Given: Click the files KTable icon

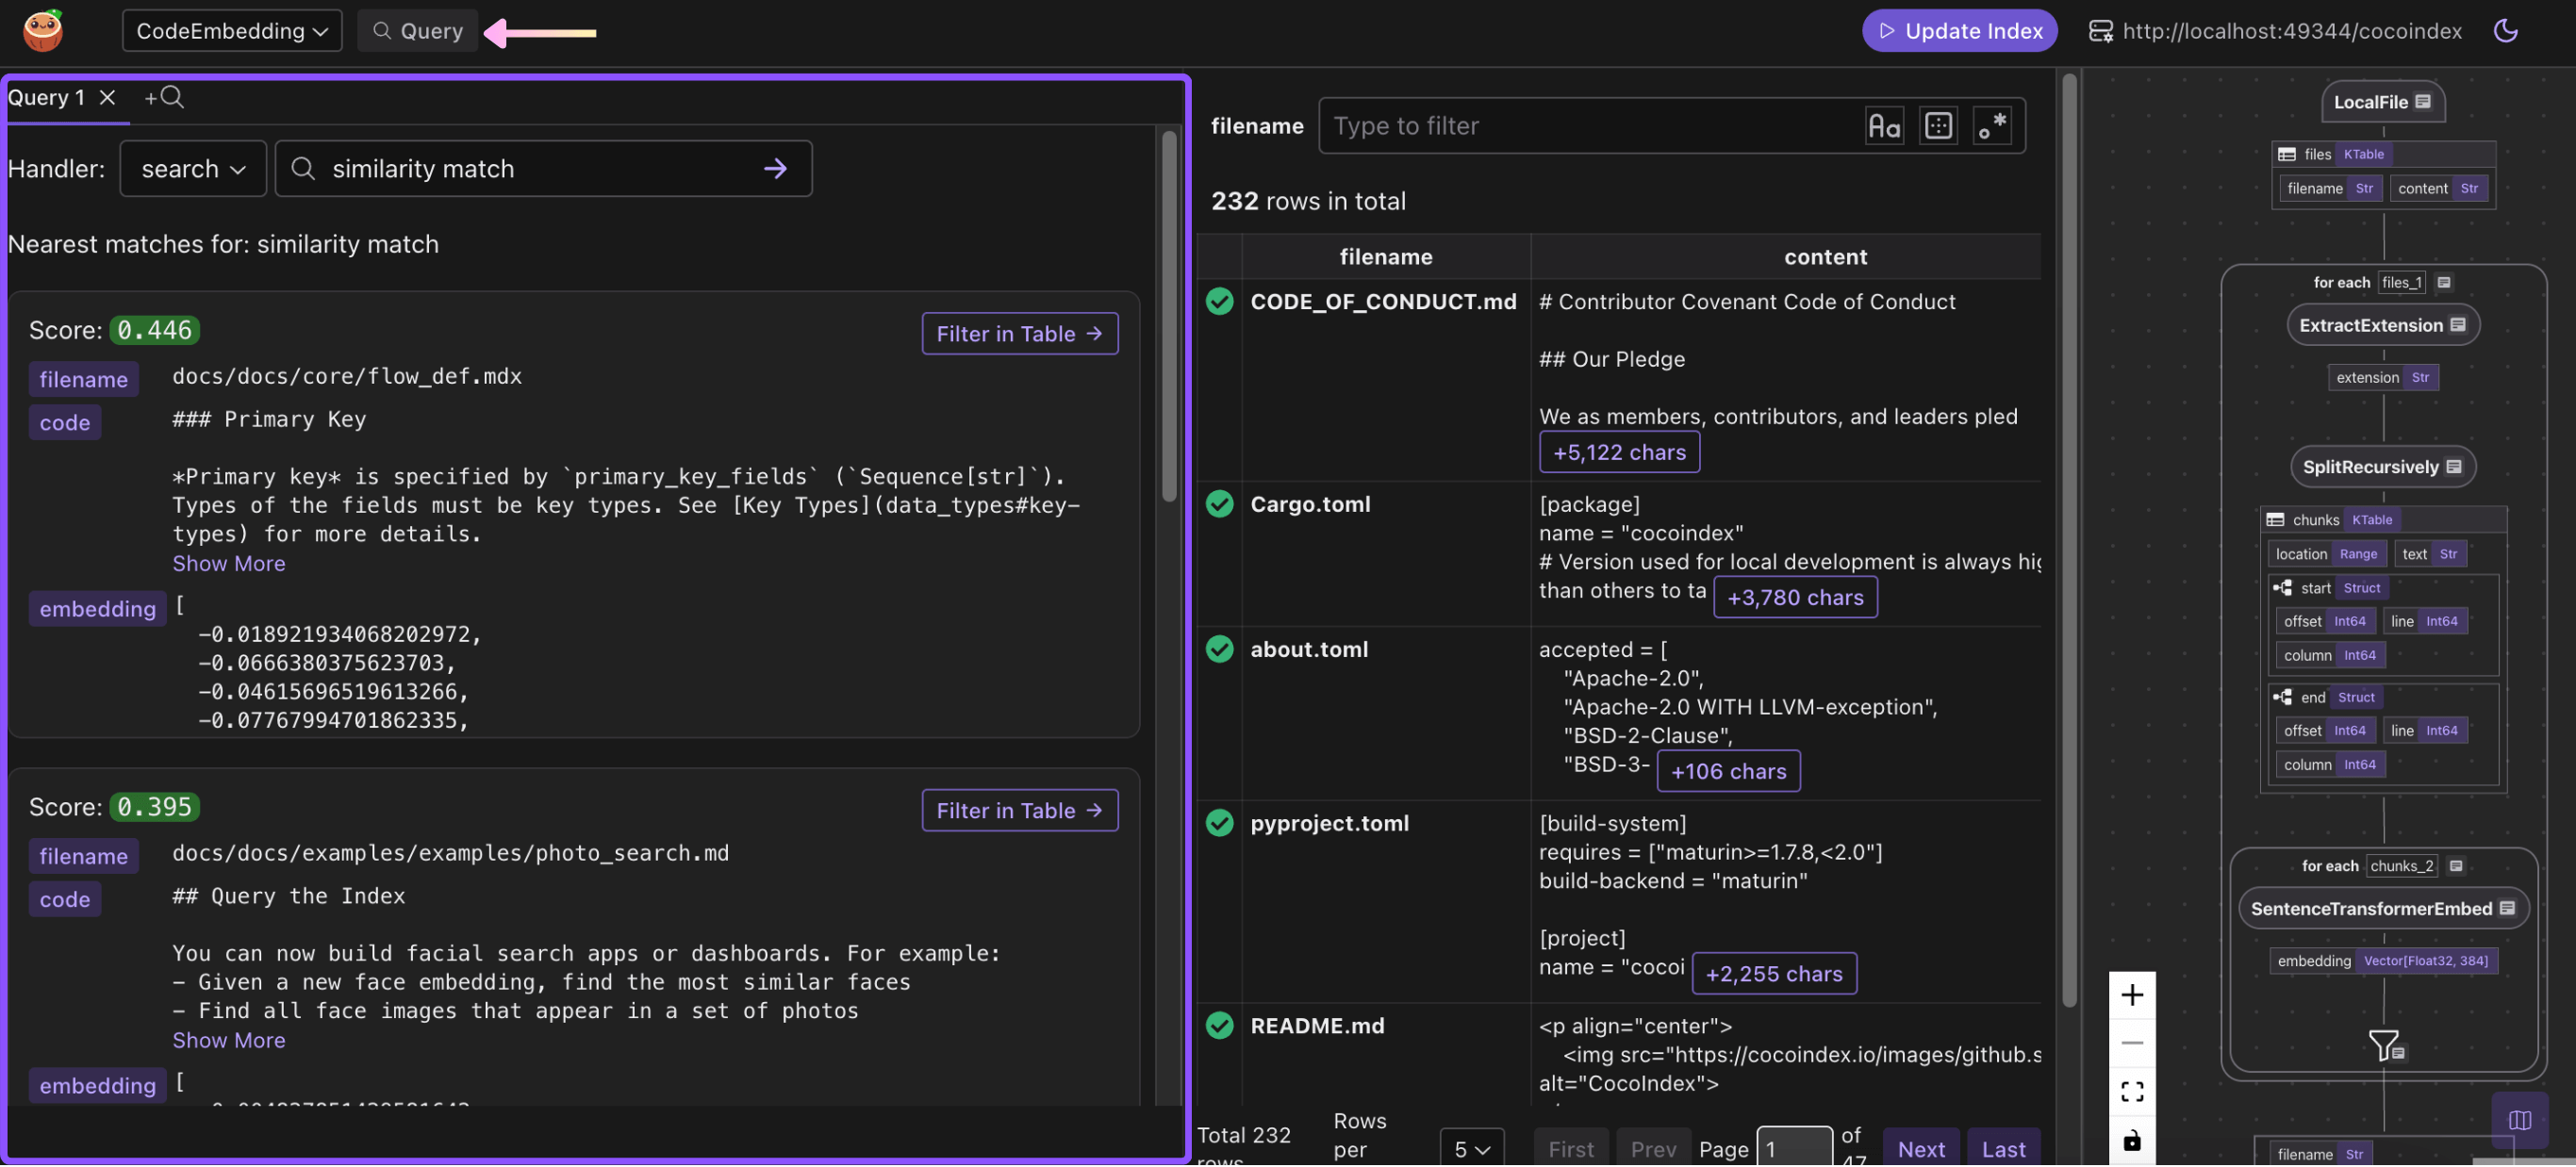Looking at the screenshot, I should (x=2286, y=154).
